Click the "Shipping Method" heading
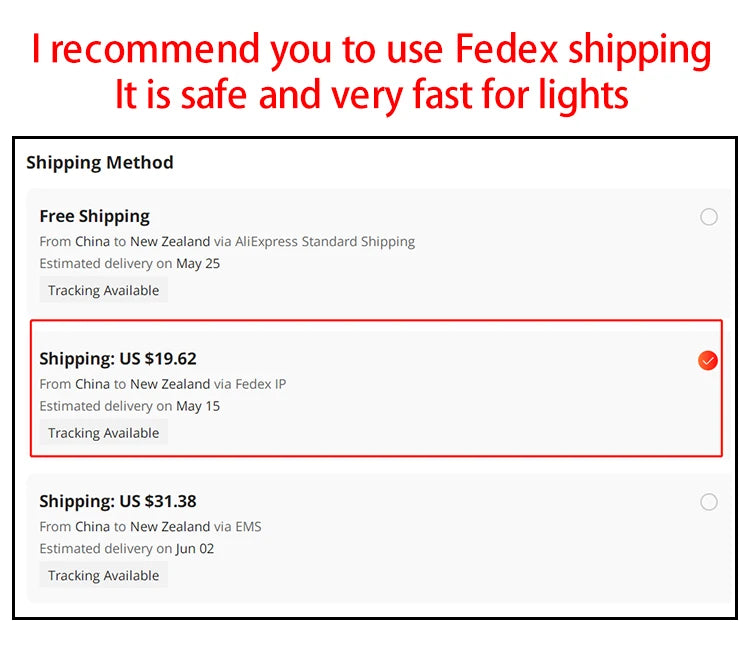This screenshot has height=650, width=750. point(100,162)
